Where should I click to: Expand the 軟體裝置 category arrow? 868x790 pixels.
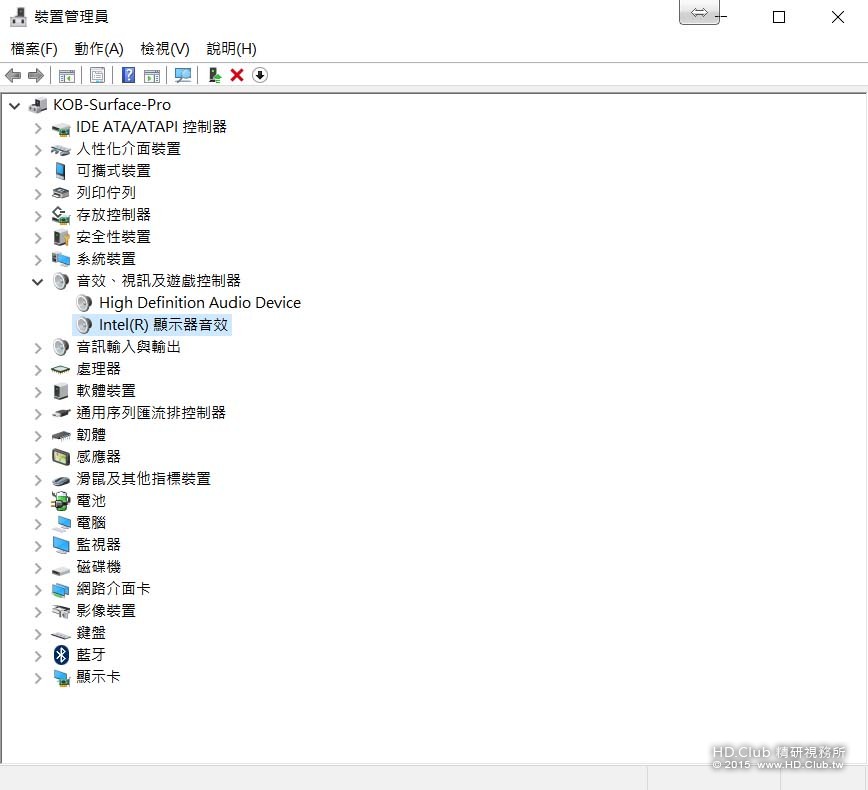click(x=38, y=393)
